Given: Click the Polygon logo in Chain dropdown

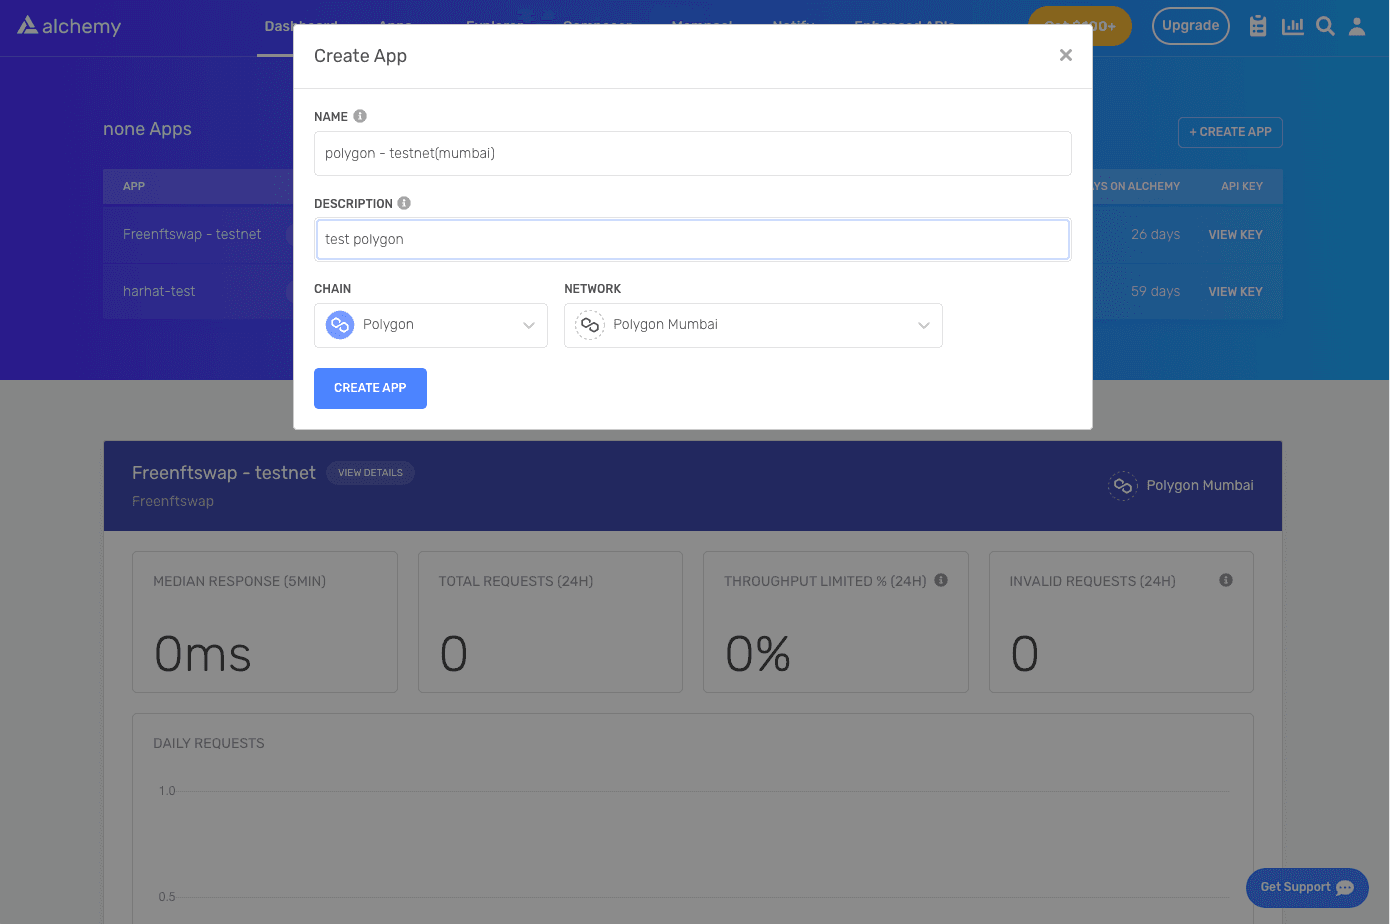Looking at the screenshot, I should 340,325.
